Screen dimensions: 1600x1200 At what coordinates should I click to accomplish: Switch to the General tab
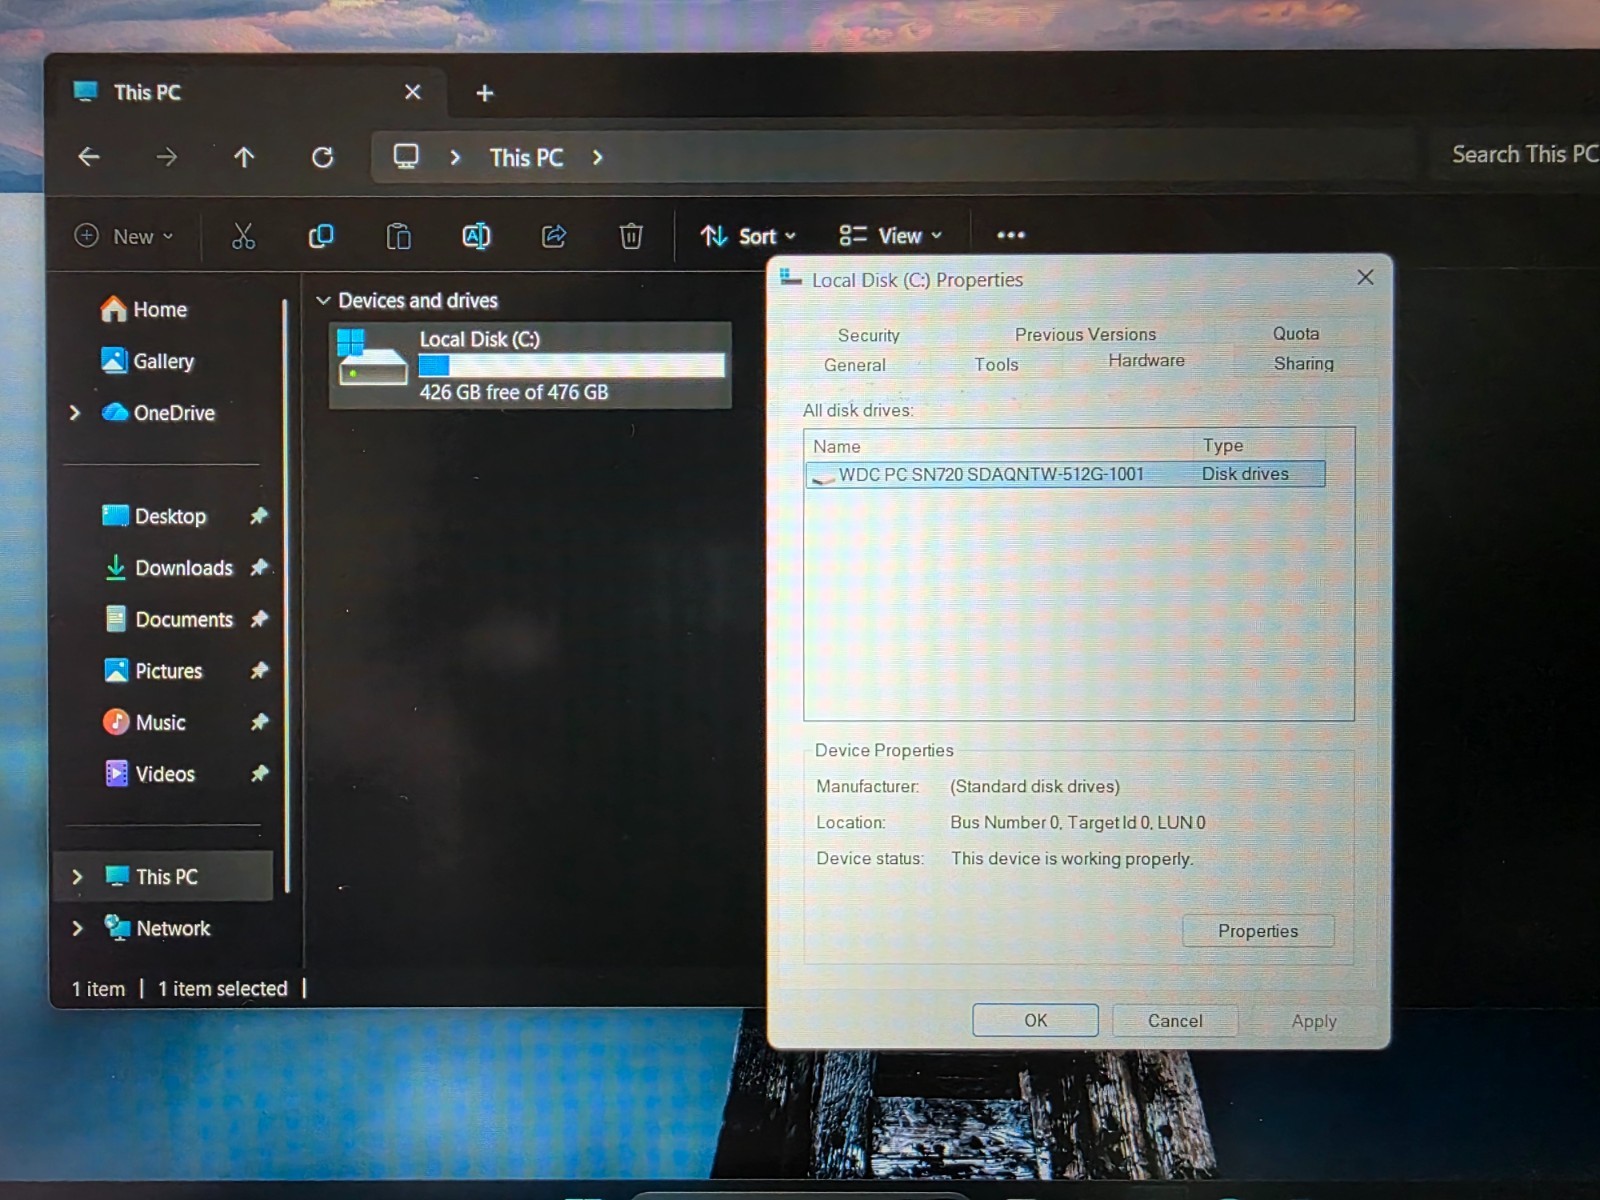pyautogui.click(x=855, y=365)
